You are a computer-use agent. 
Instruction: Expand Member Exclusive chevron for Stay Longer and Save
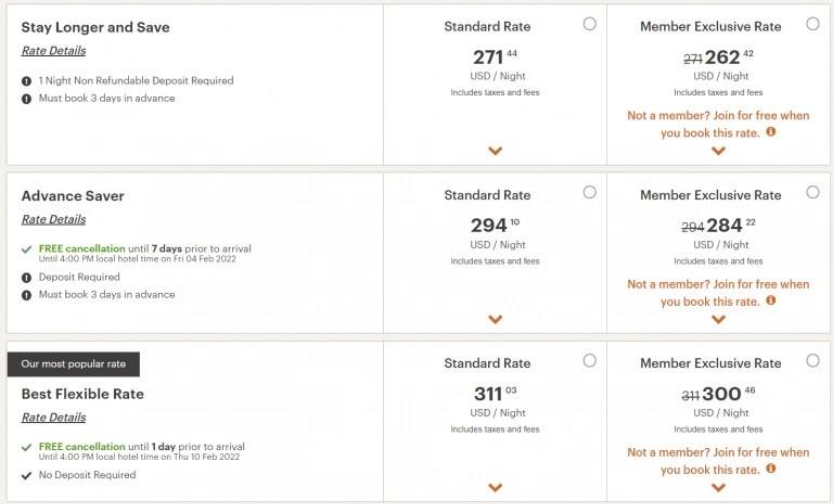718,151
